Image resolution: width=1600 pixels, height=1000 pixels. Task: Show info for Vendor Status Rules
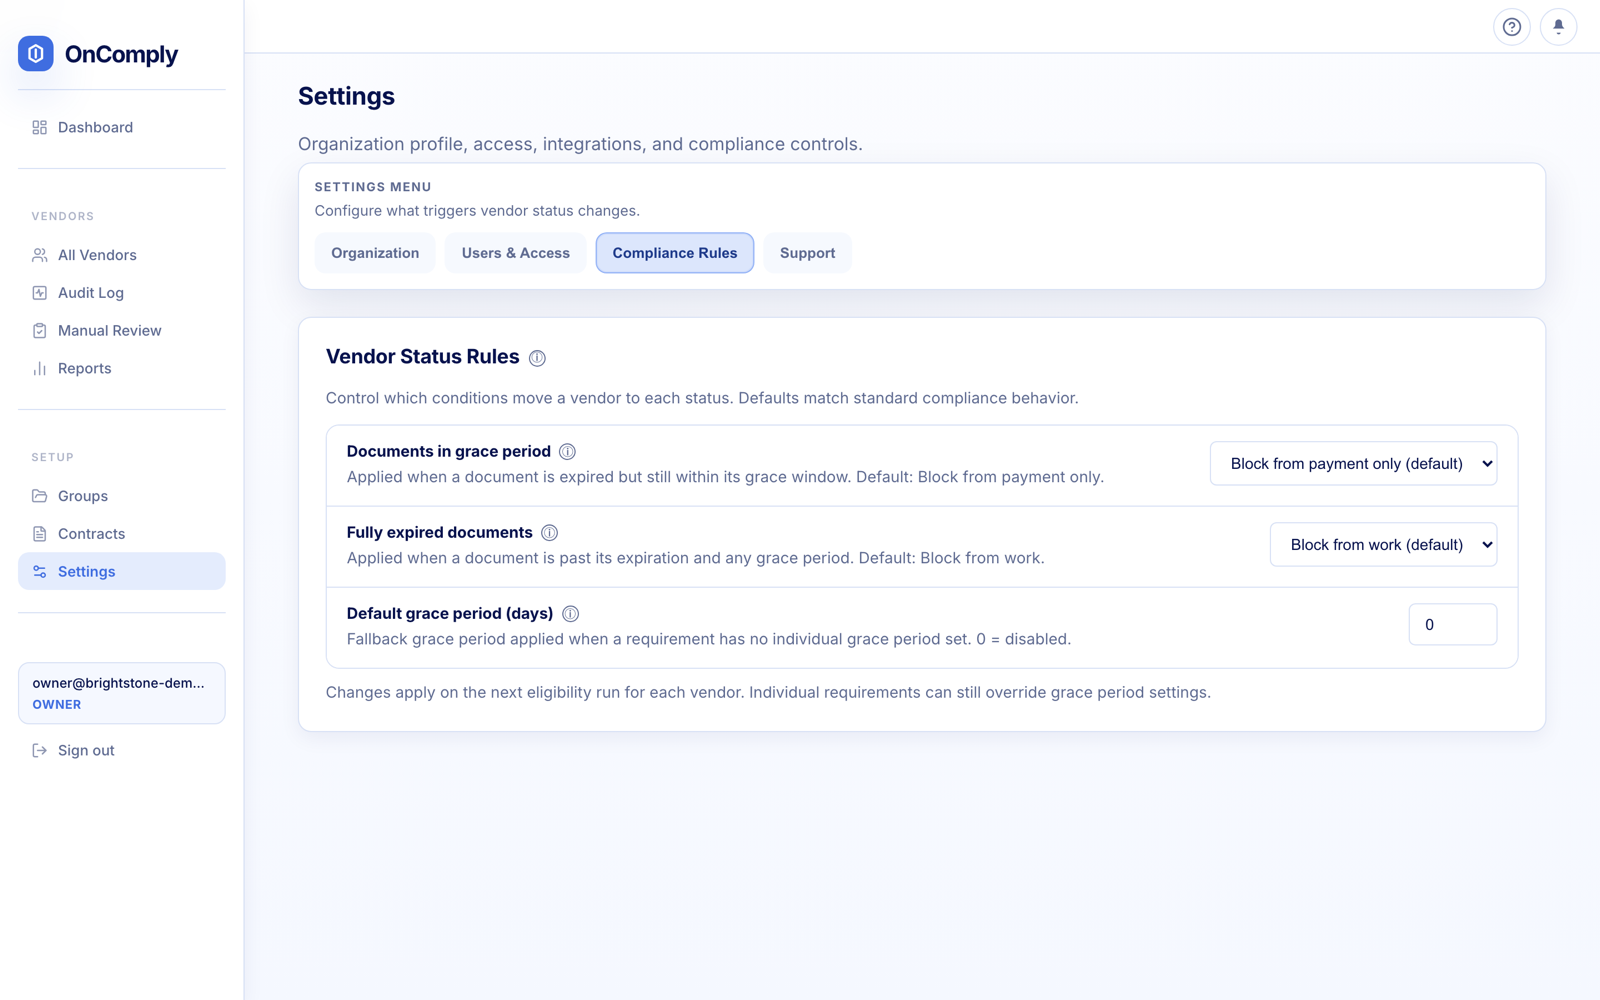(x=537, y=358)
